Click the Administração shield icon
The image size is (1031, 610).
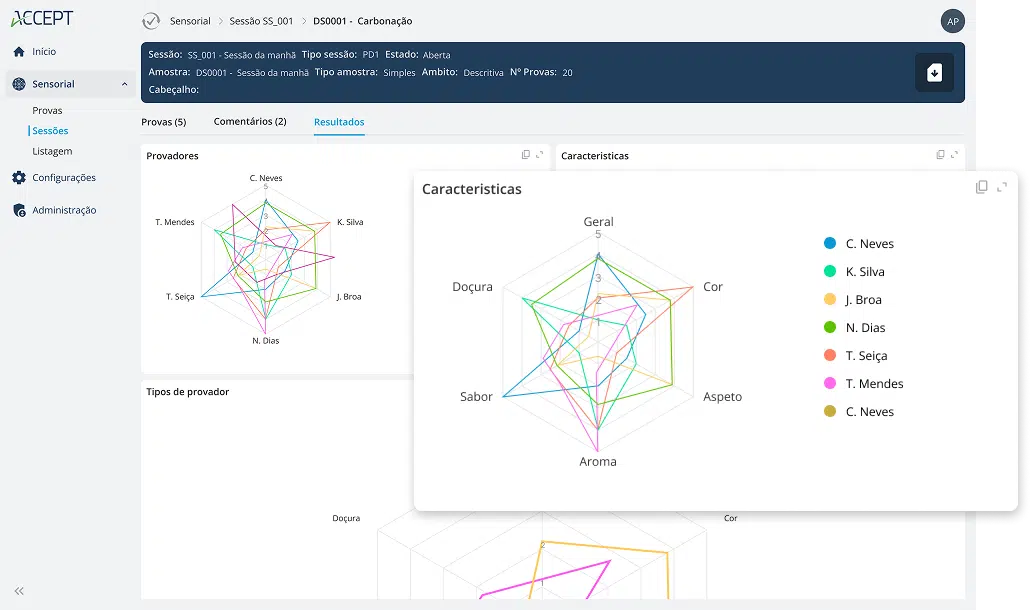pos(19,210)
